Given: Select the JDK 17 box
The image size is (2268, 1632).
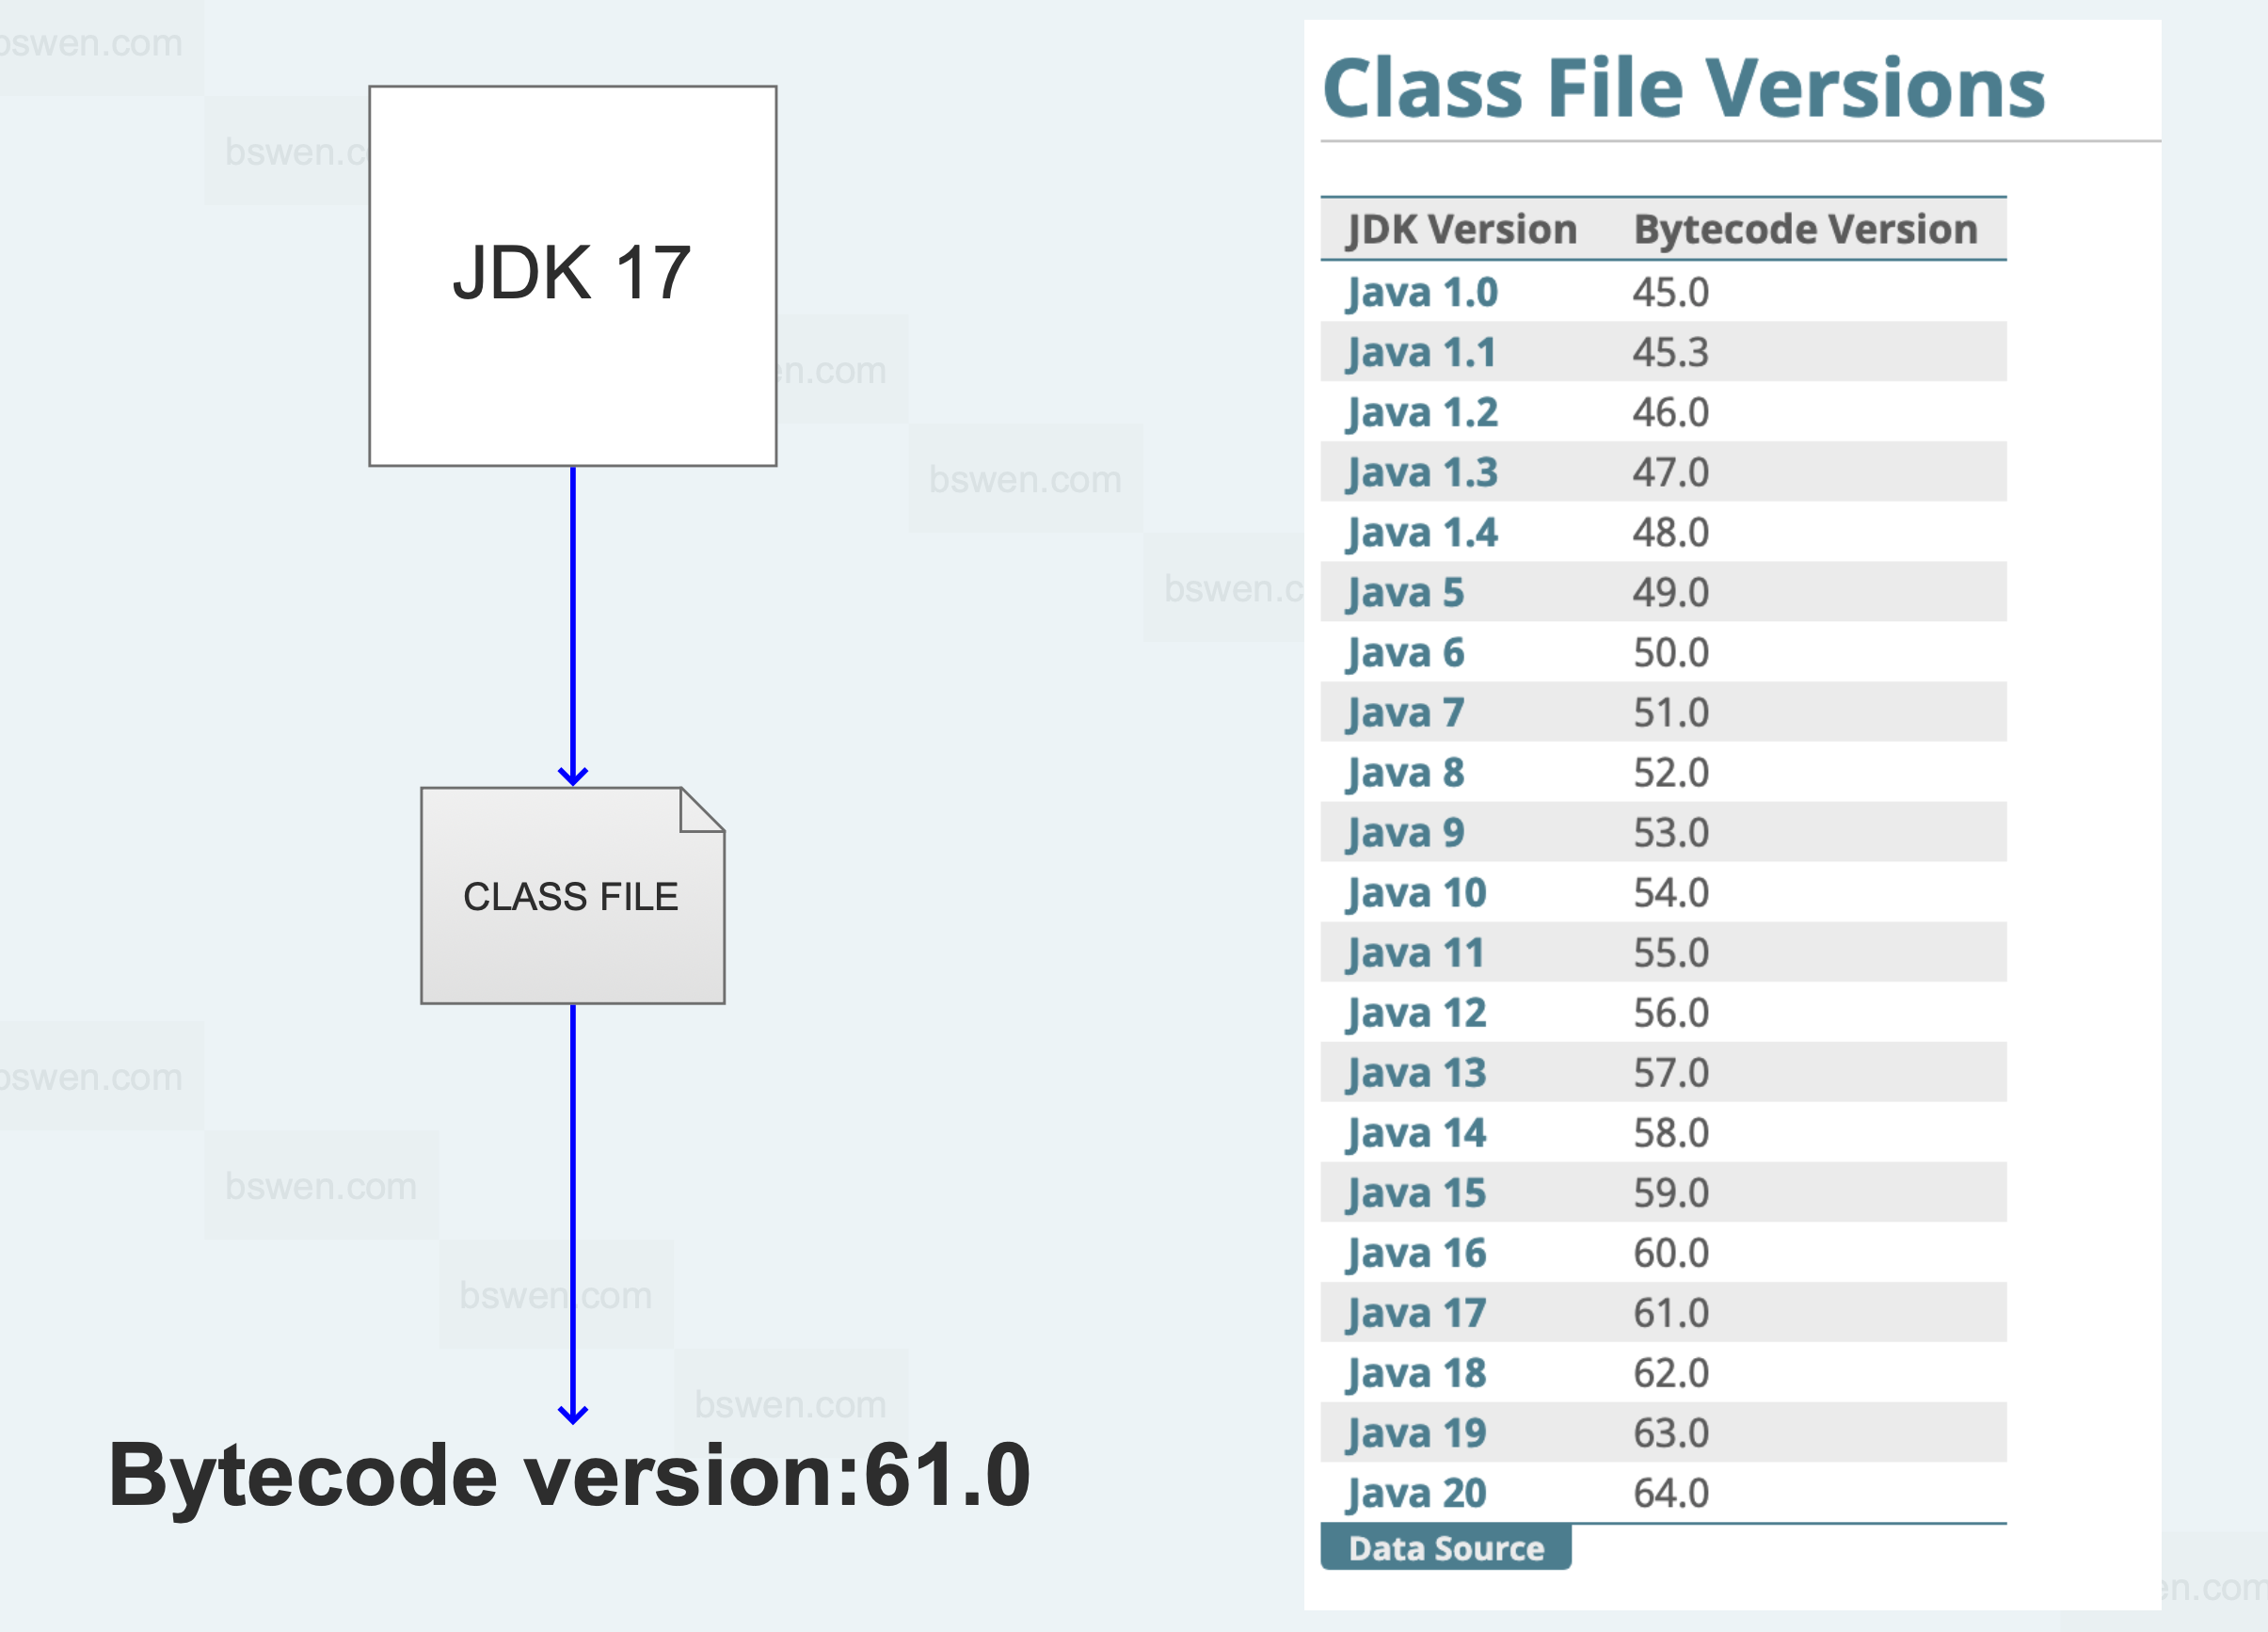Looking at the screenshot, I should click(x=572, y=275).
